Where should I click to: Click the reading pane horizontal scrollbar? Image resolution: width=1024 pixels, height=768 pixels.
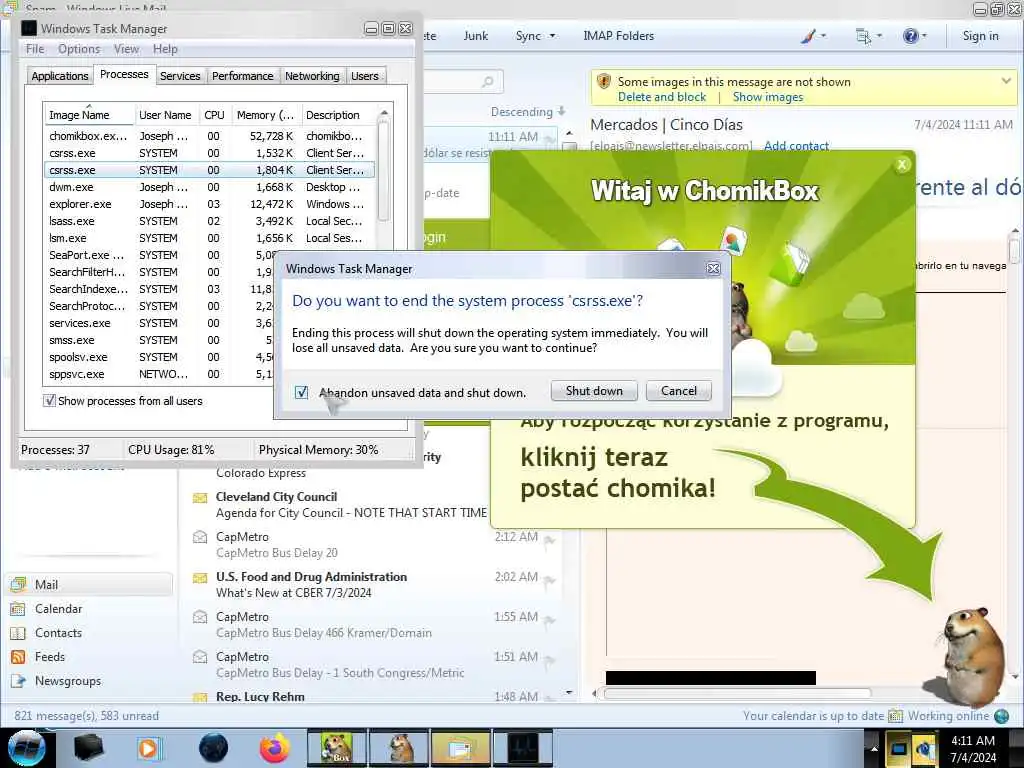pos(735,693)
